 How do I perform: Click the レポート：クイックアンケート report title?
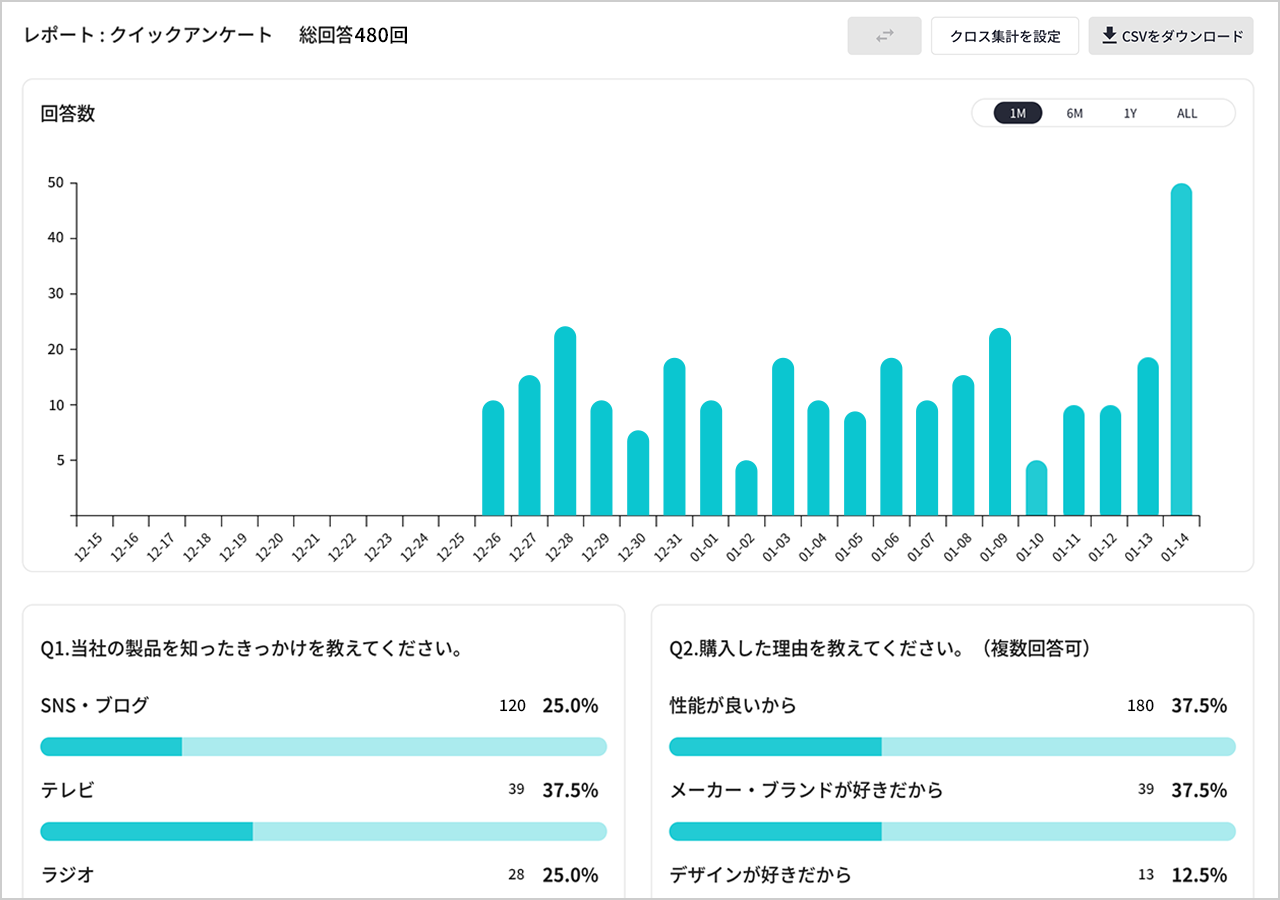point(146,35)
